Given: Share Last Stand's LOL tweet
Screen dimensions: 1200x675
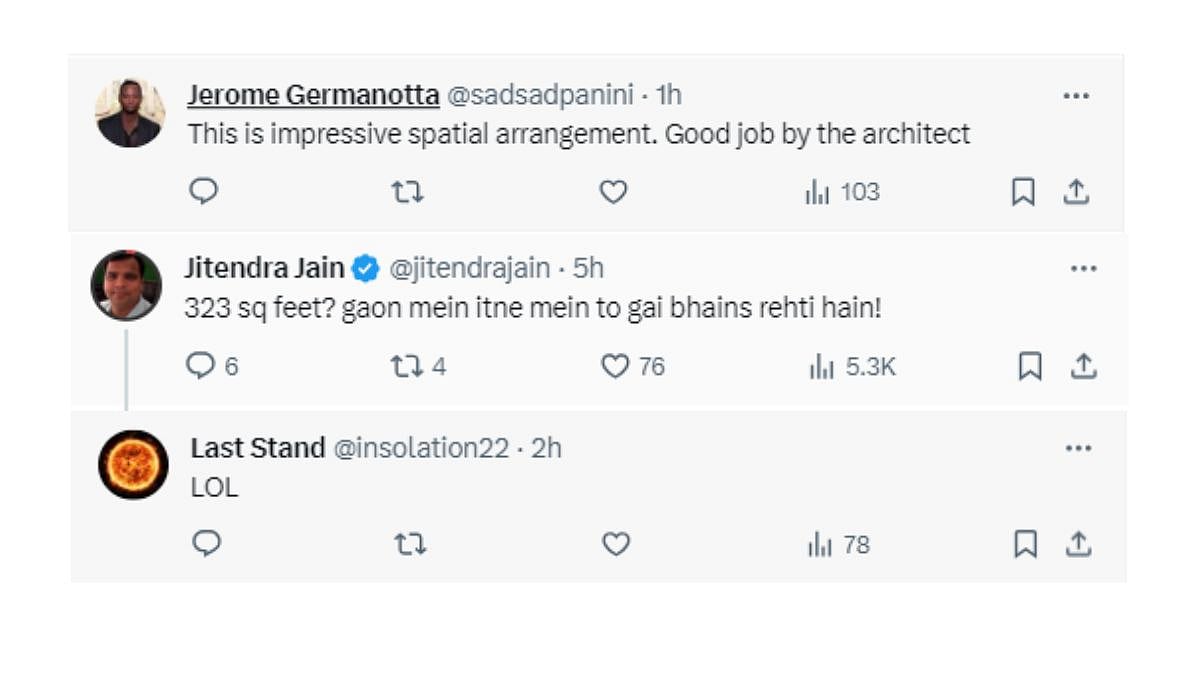Looking at the screenshot, I should point(1078,544).
